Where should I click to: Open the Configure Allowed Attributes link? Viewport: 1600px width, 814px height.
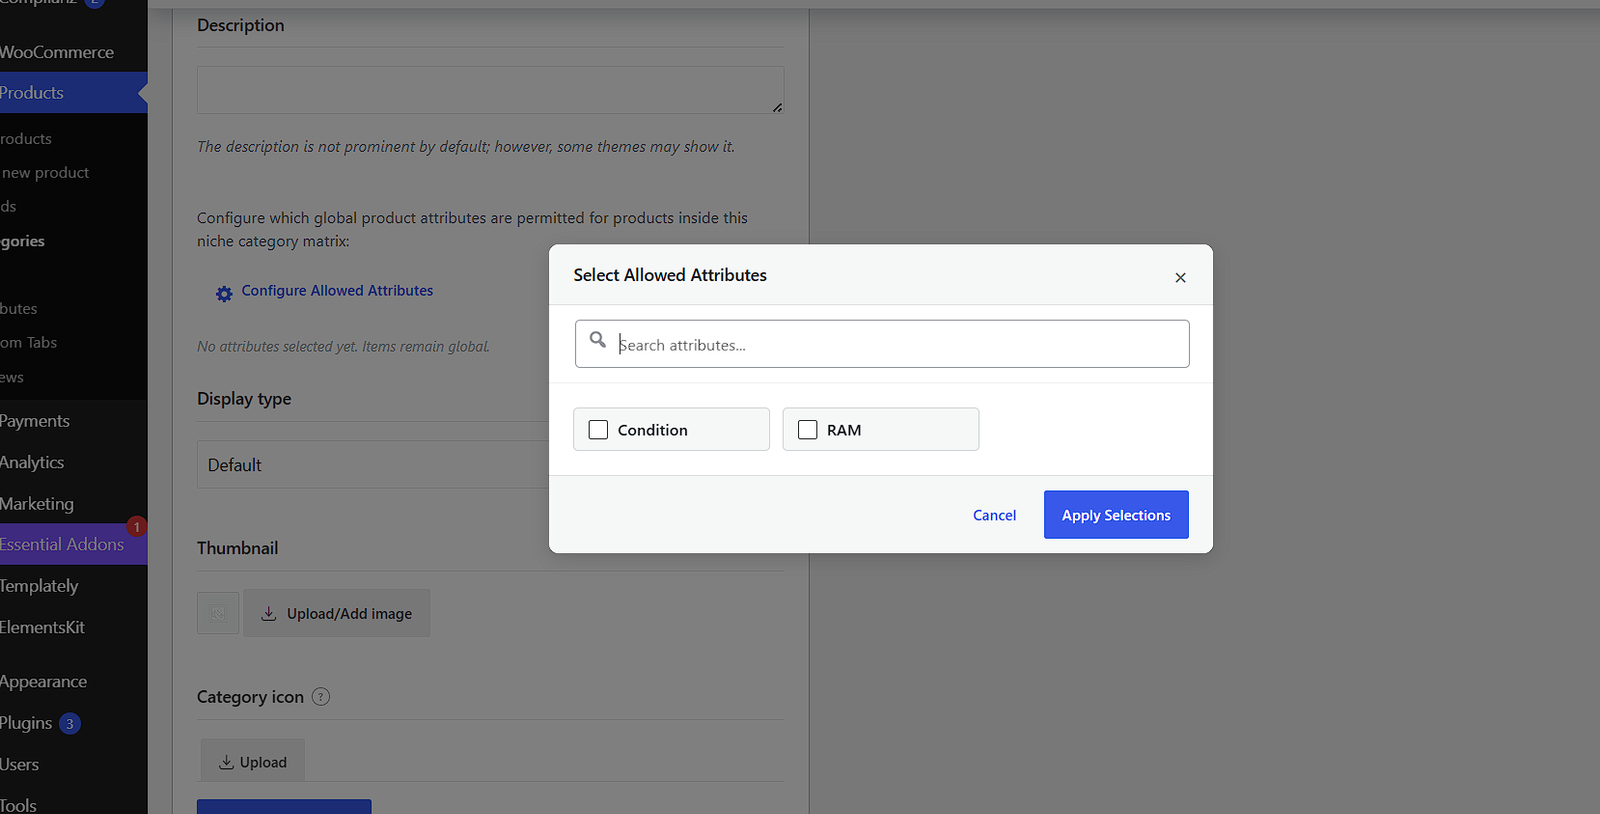tap(337, 290)
